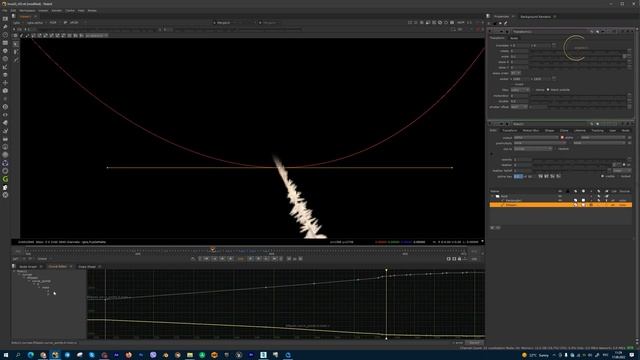Open the Filter nodes toolbar menu
This screenshot has width=640, height=360.
5,59
